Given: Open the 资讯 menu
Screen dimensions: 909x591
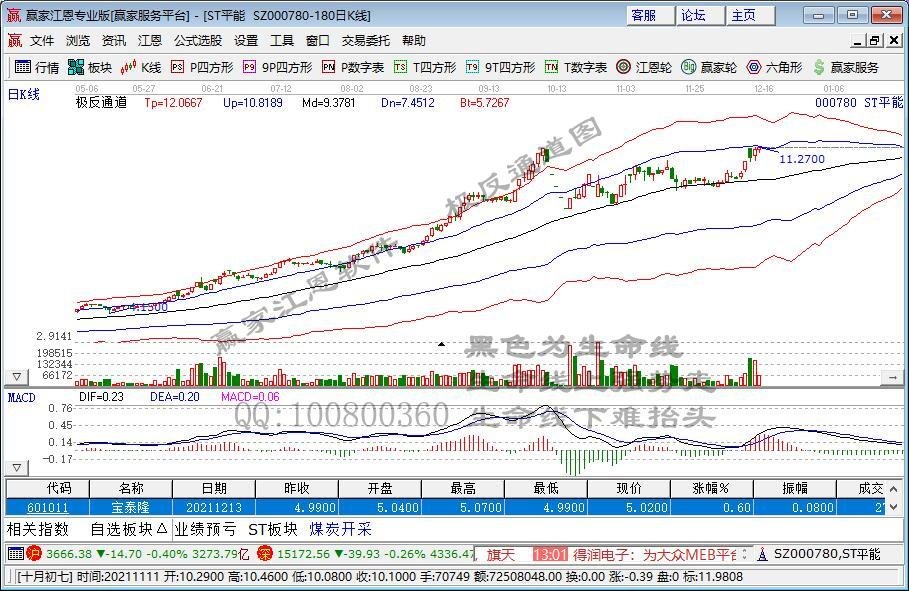Looking at the screenshot, I should 114,41.
